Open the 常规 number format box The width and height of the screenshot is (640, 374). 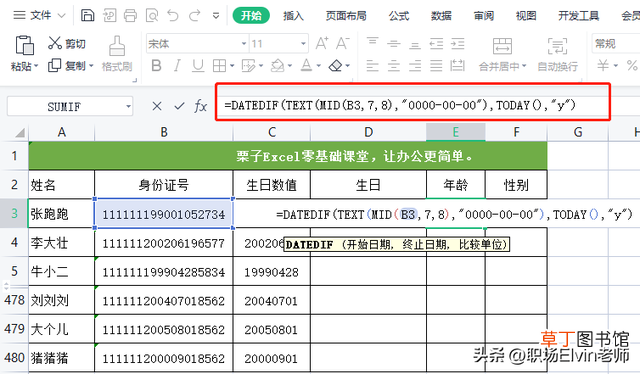[616, 44]
